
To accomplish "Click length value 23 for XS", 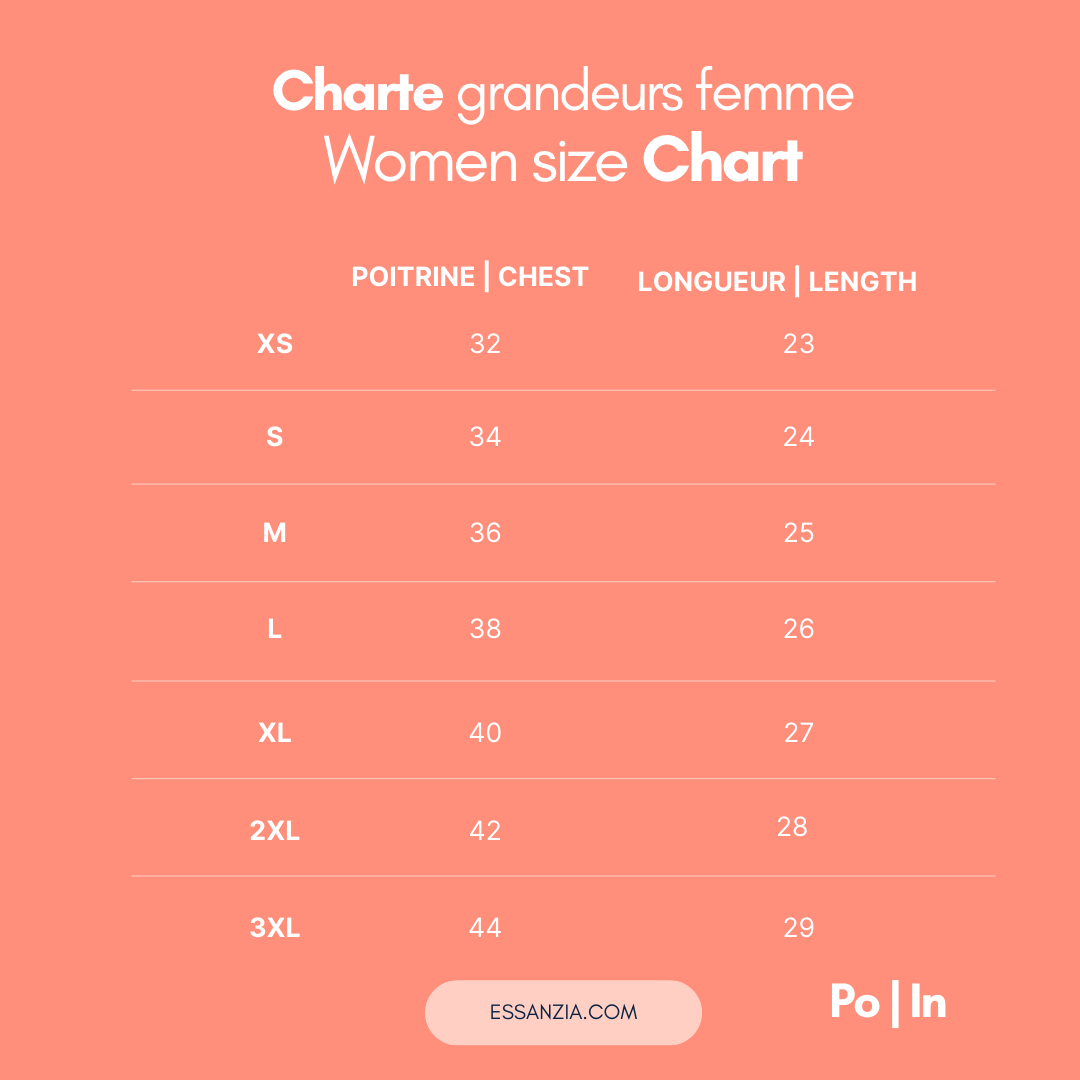I will click(x=799, y=344).
